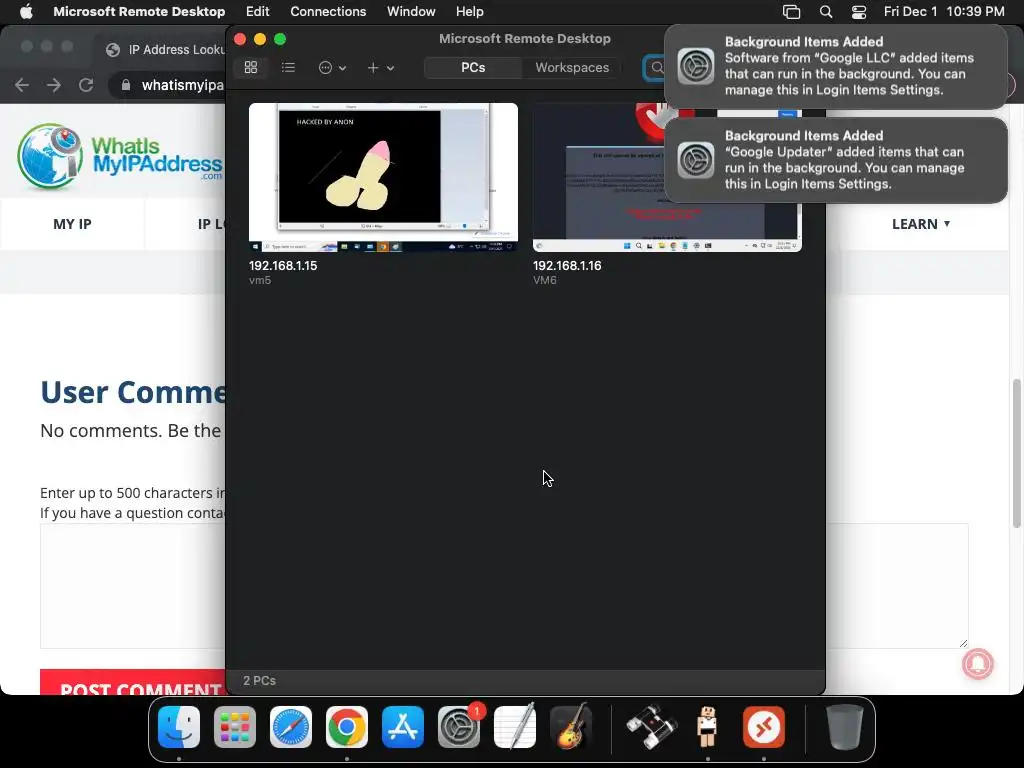Open Launchpad from the Dock
Image resolution: width=1024 pixels, height=768 pixels.
(235, 727)
